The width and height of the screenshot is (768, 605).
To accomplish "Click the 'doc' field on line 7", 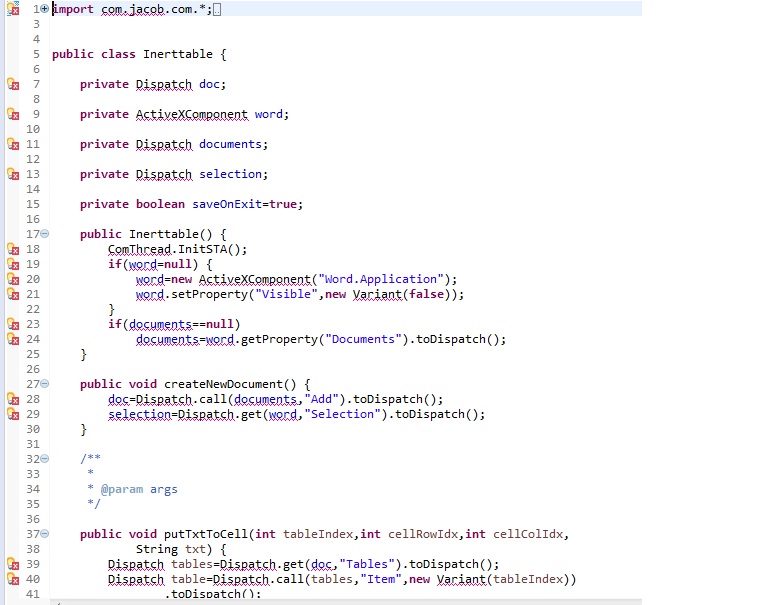I will coord(209,84).
